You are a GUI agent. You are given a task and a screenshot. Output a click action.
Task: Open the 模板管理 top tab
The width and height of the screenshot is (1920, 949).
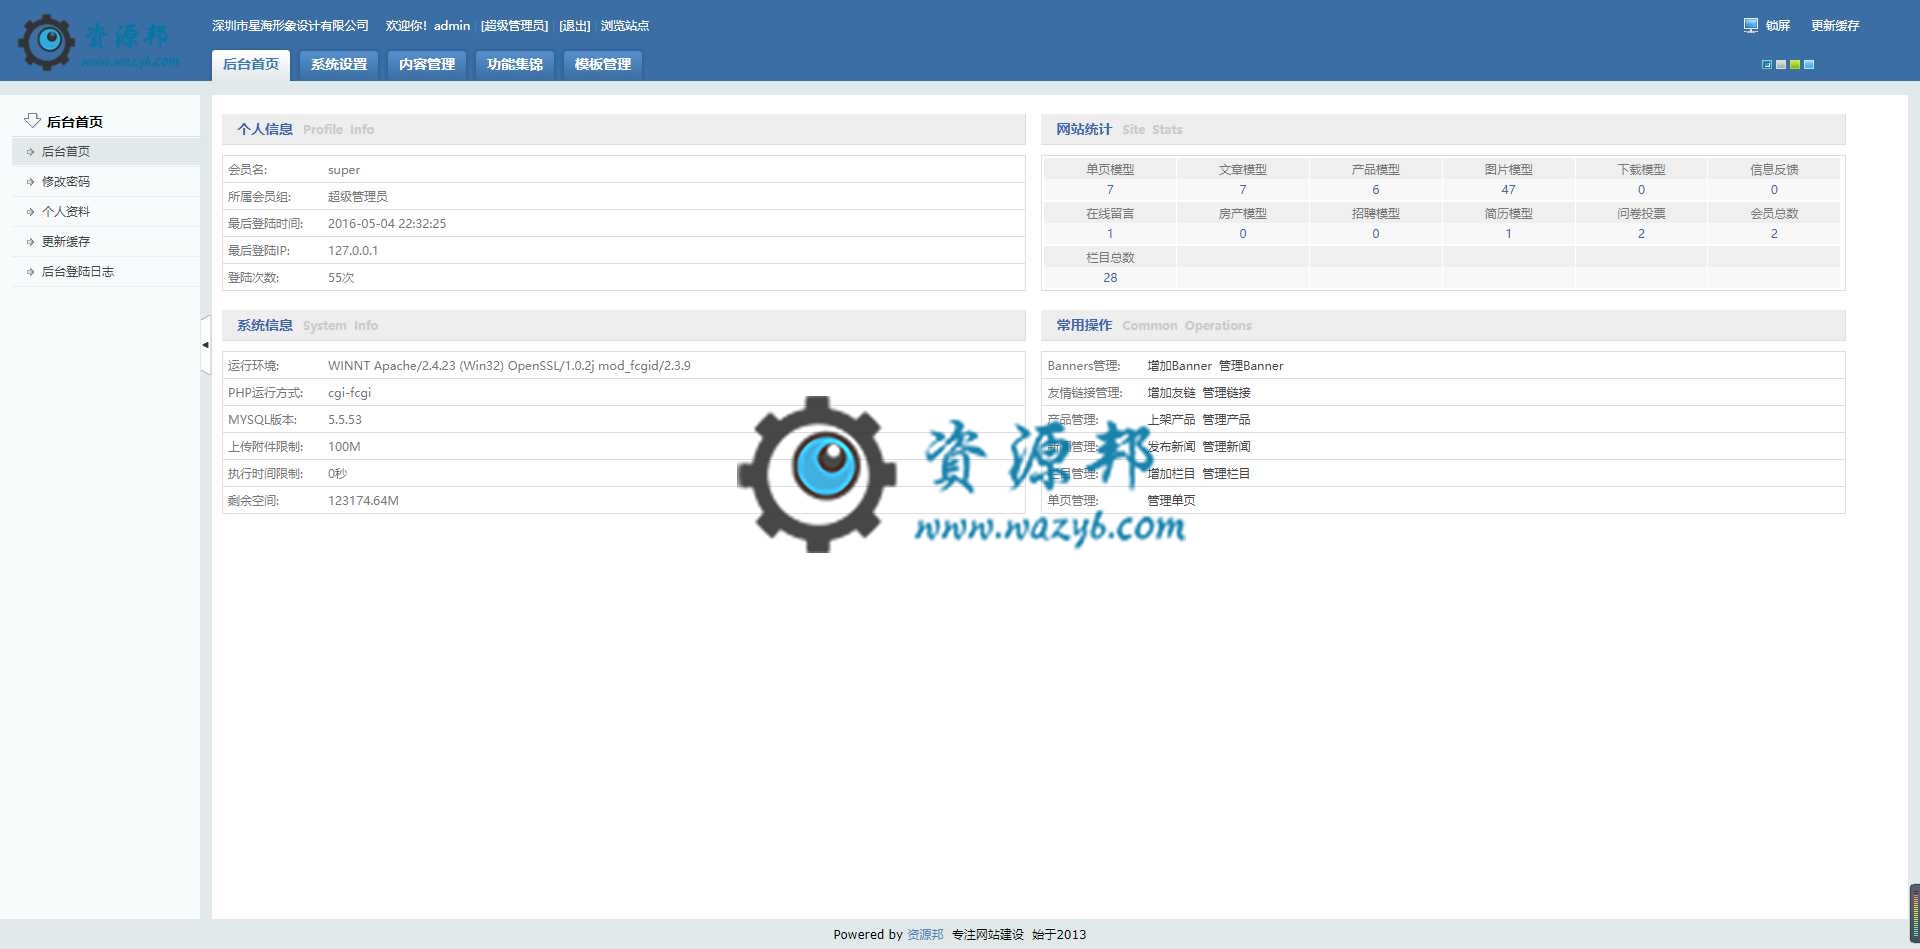click(x=603, y=65)
